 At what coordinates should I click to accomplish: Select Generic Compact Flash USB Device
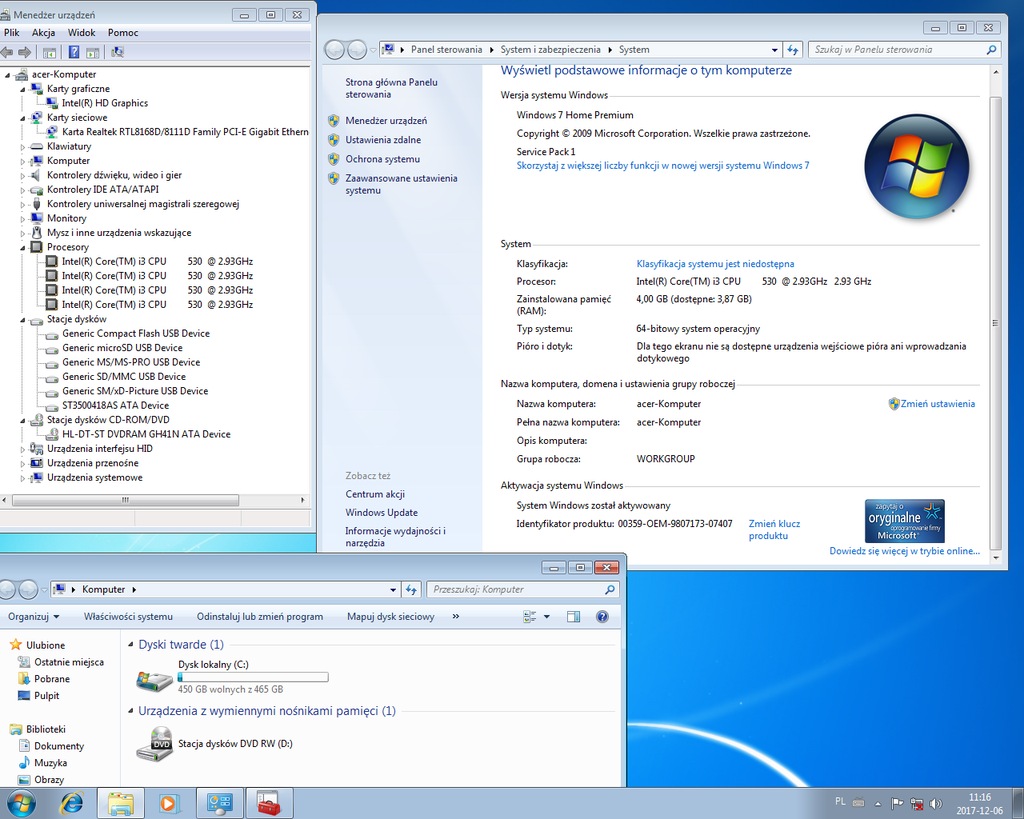[136, 333]
